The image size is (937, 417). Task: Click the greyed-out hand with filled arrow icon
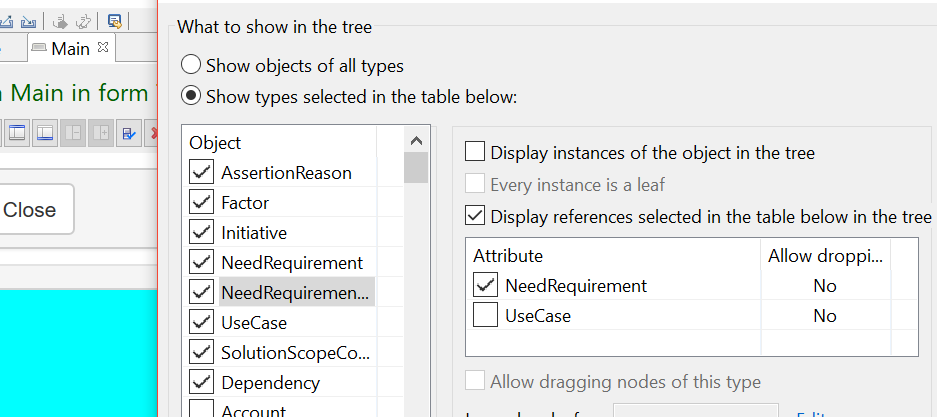[60, 22]
